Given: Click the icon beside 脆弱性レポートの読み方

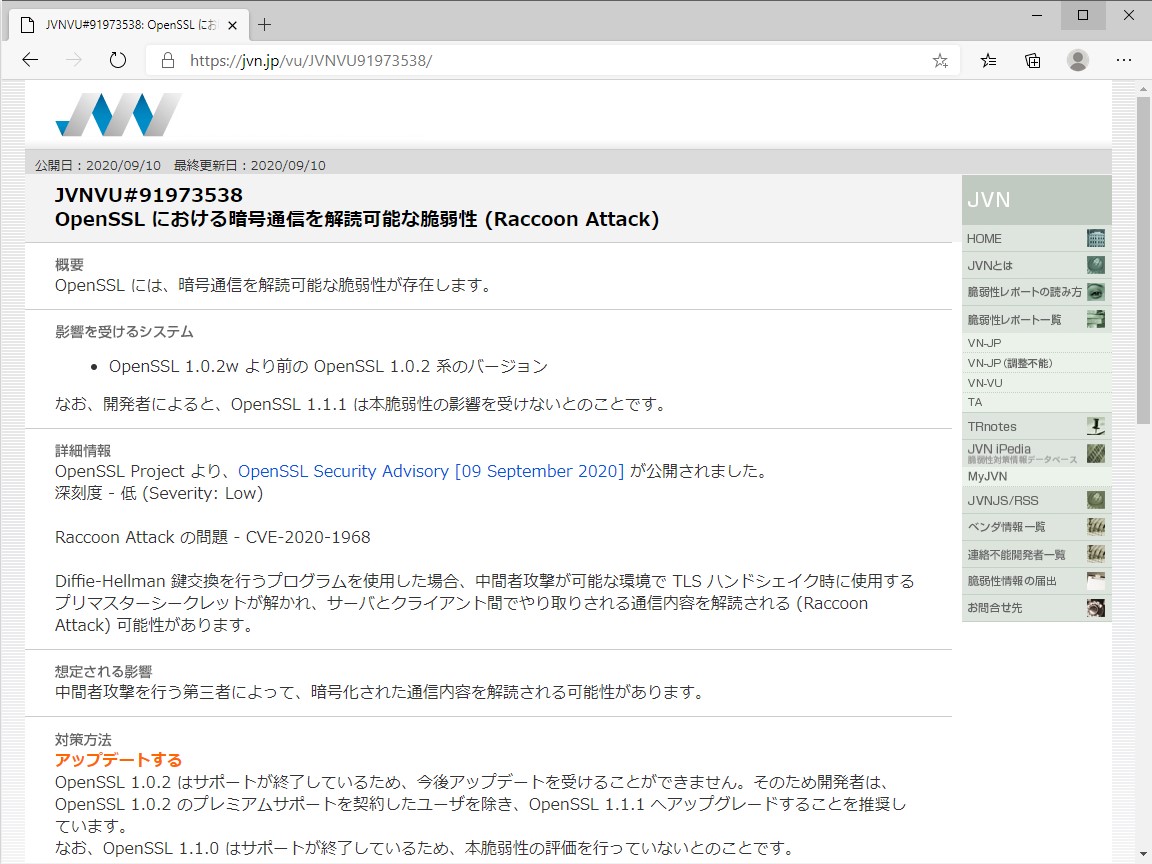Looking at the screenshot, I should pyautogui.click(x=1095, y=292).
